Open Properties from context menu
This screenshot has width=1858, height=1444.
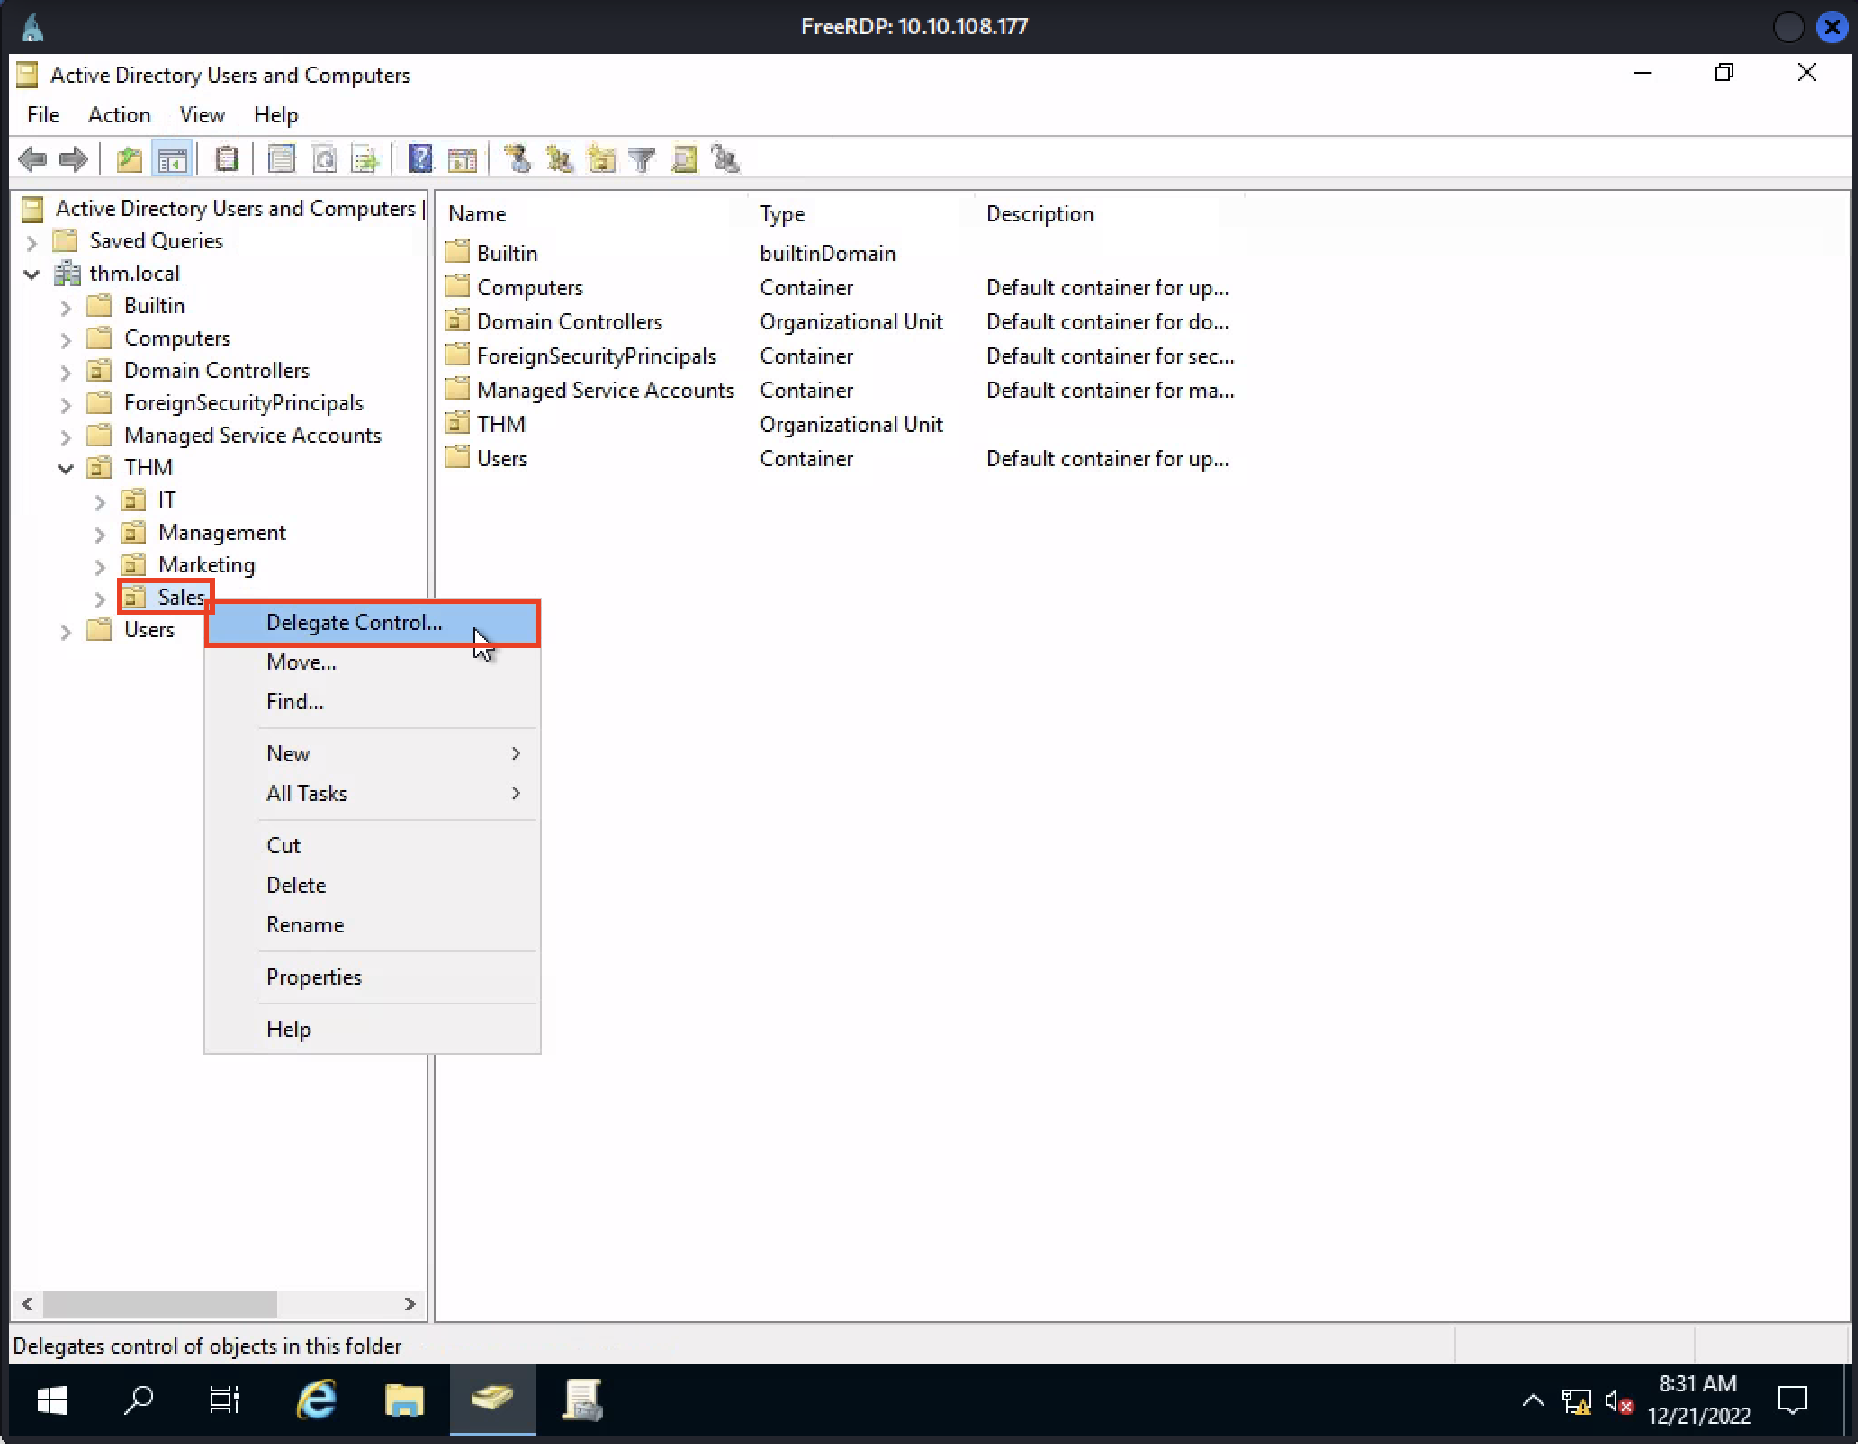(x=373, y=978)
